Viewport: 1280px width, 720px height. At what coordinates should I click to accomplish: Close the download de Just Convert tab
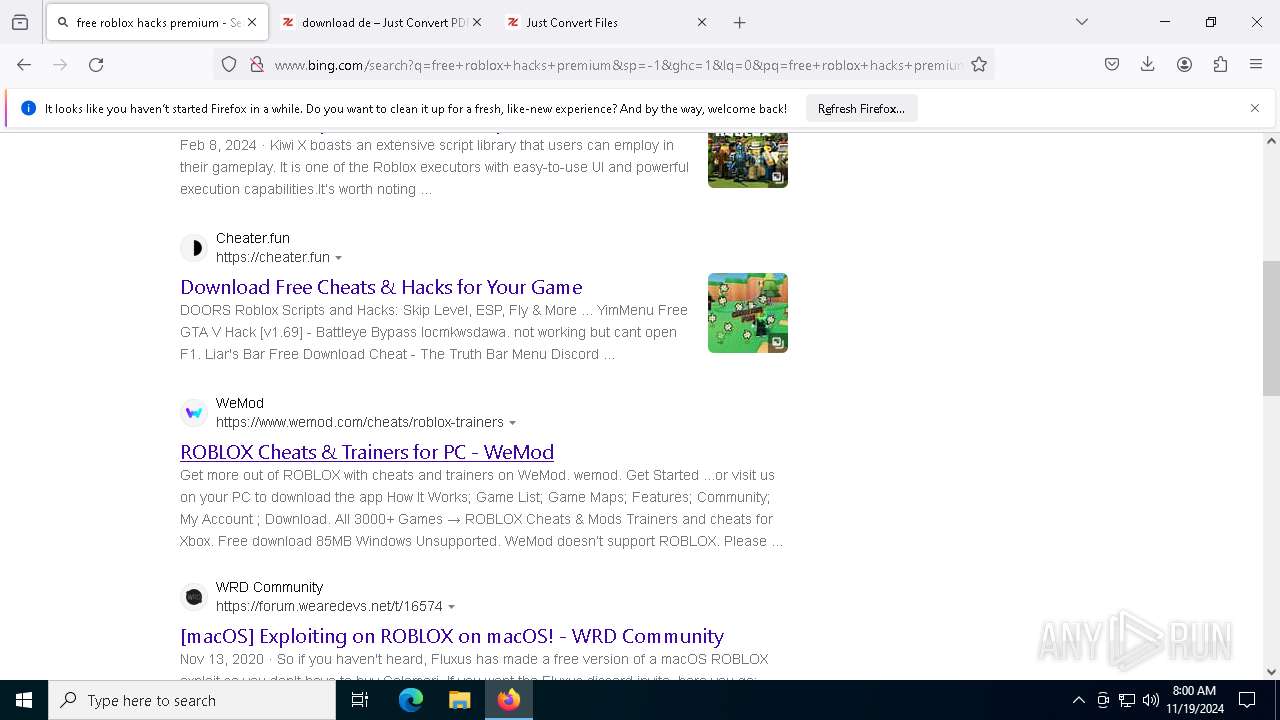click(477, 22)
